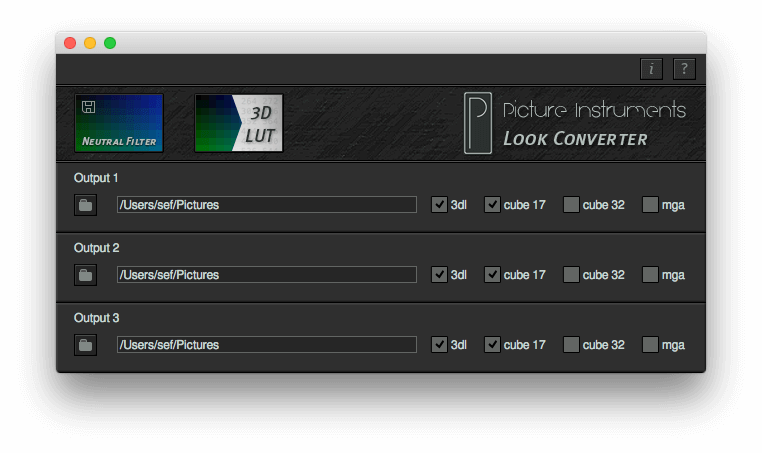Browse folder for Output 1
Viewport: 762px width, 453px height.
click(86, 205)
